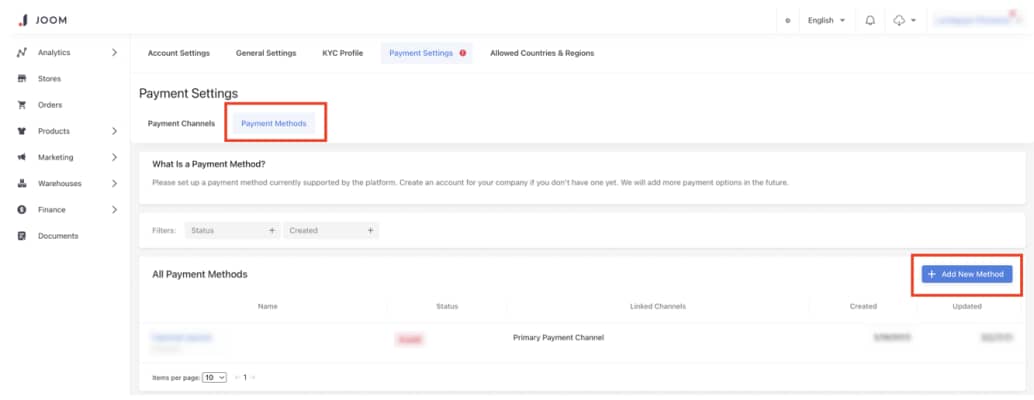Expand the Products sidebar submenu
Screen dimensions: 1034x400
tap(114, 131)
